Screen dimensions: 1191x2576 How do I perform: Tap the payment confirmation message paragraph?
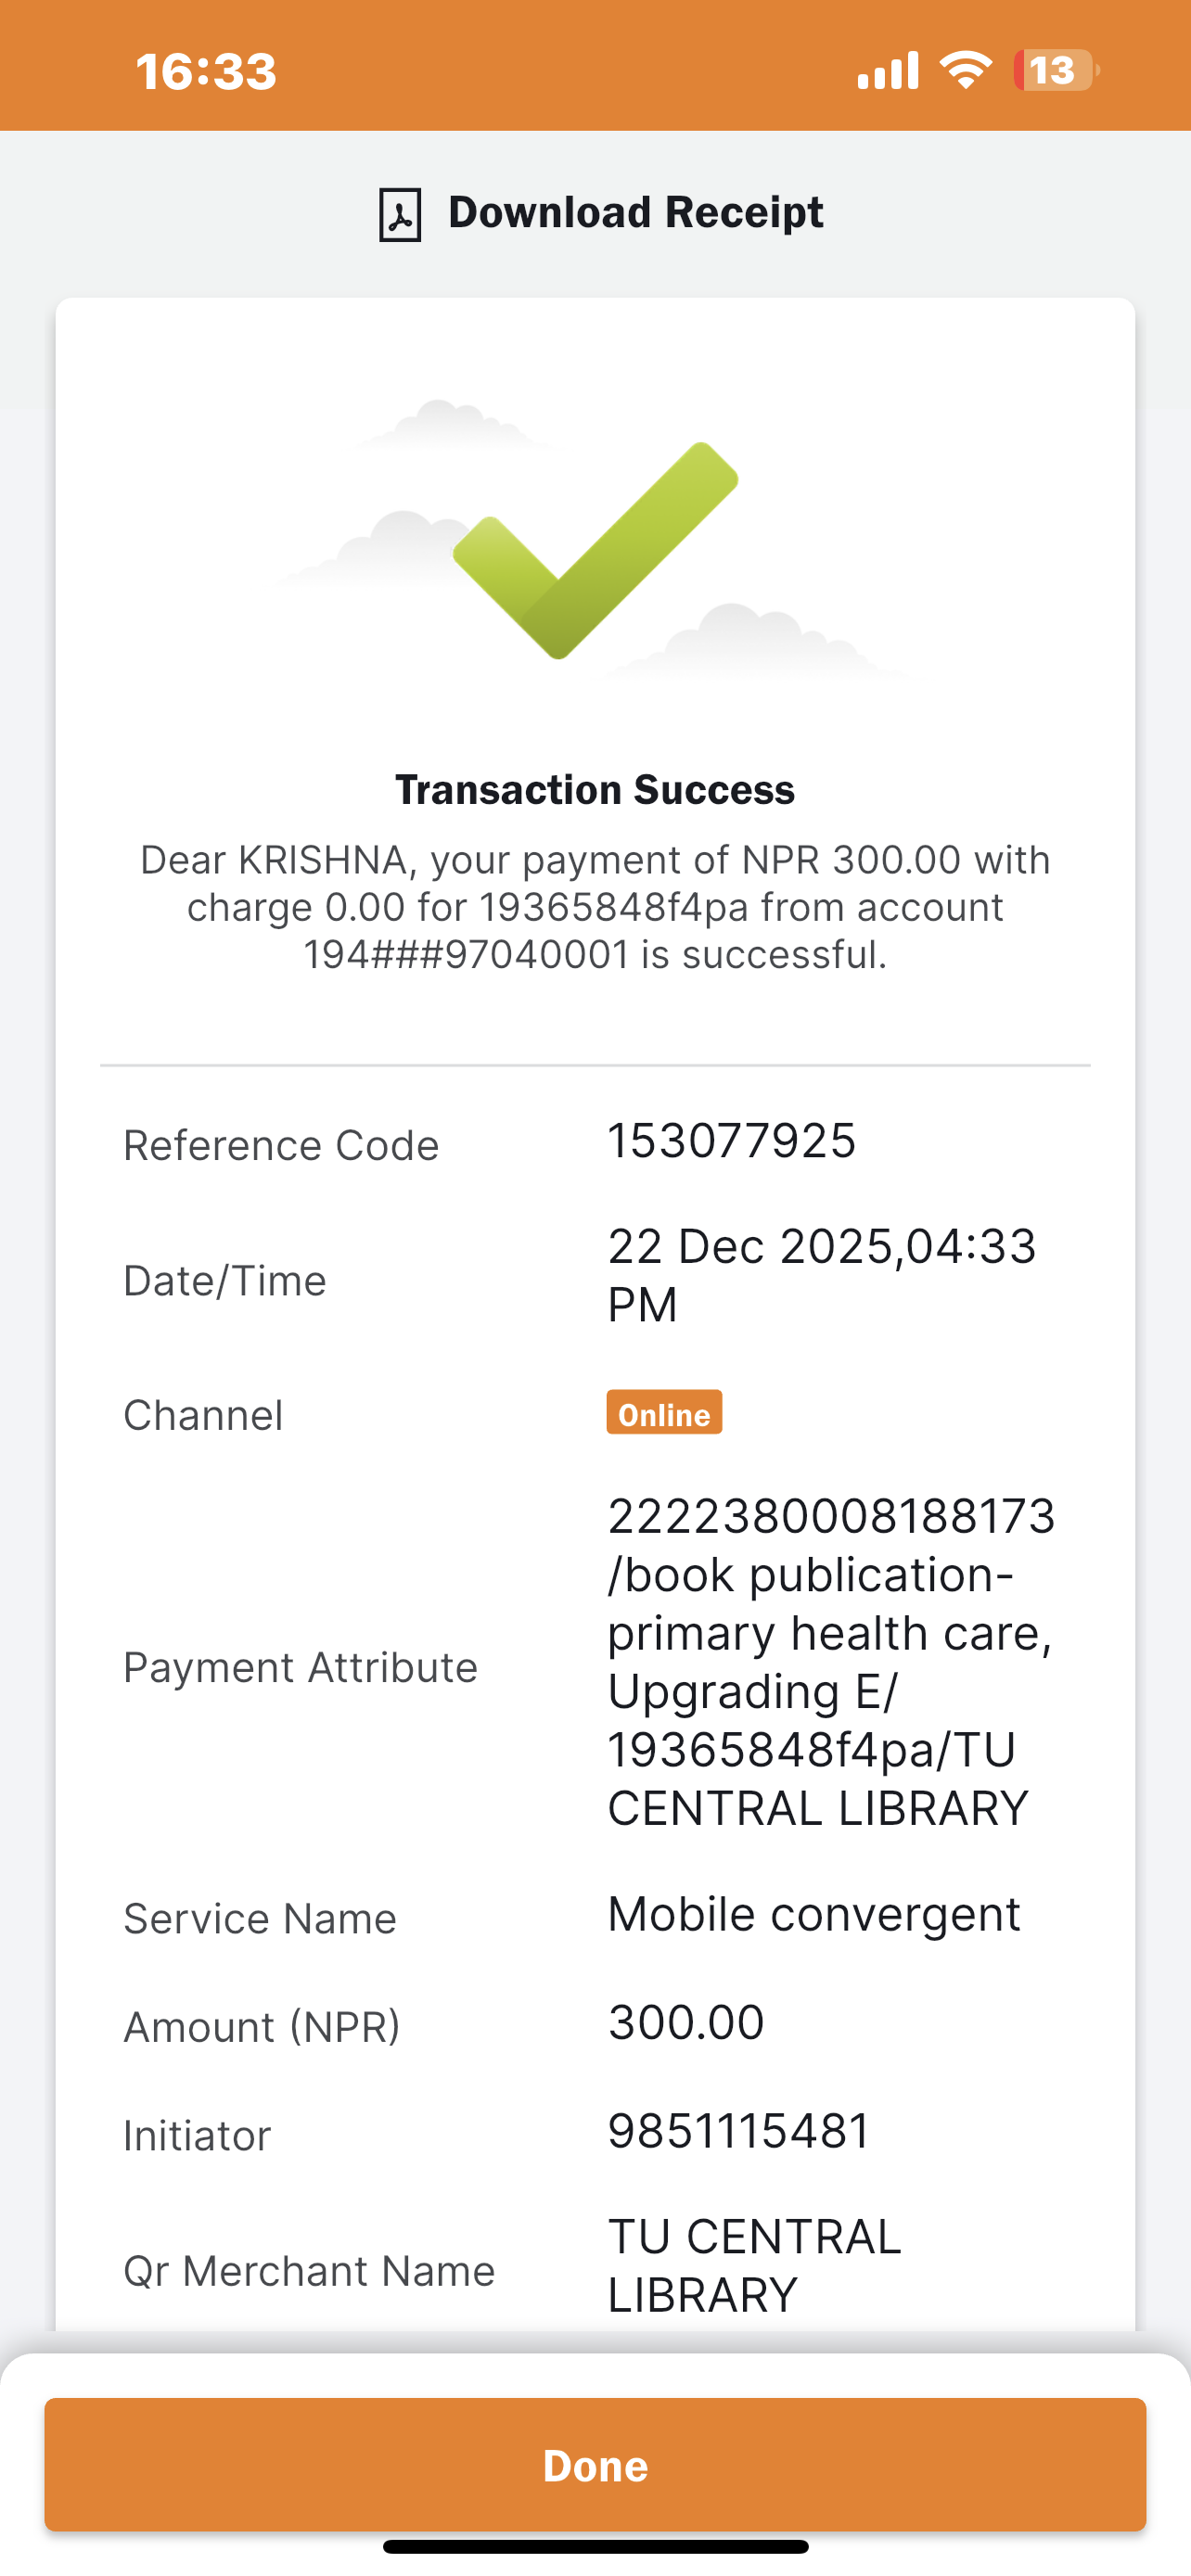595,907
